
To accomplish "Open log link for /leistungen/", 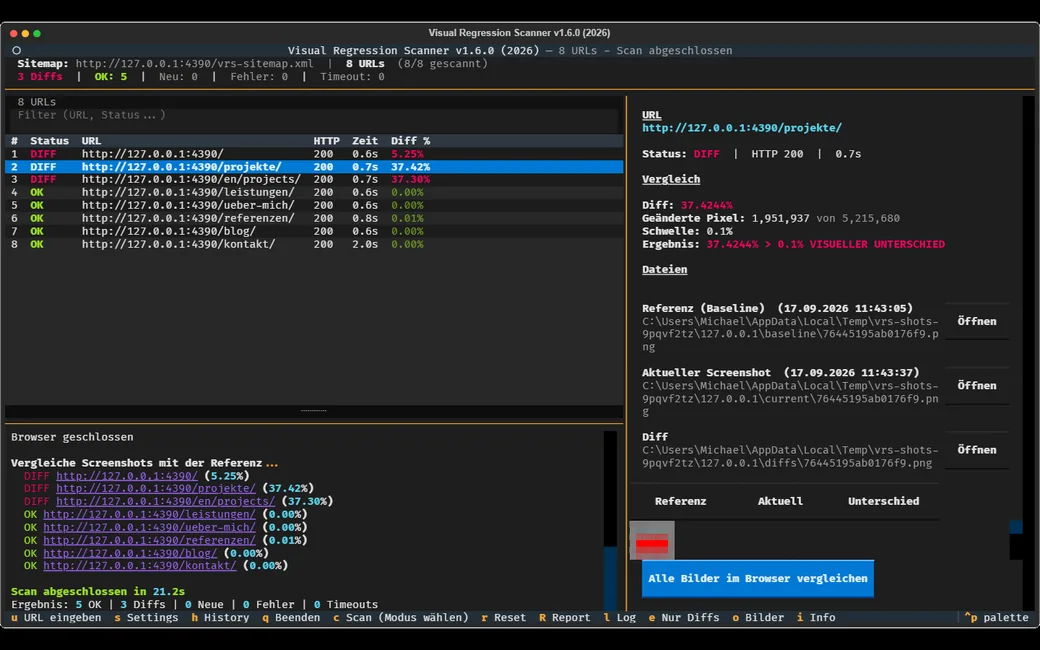I will coord(149,514).
